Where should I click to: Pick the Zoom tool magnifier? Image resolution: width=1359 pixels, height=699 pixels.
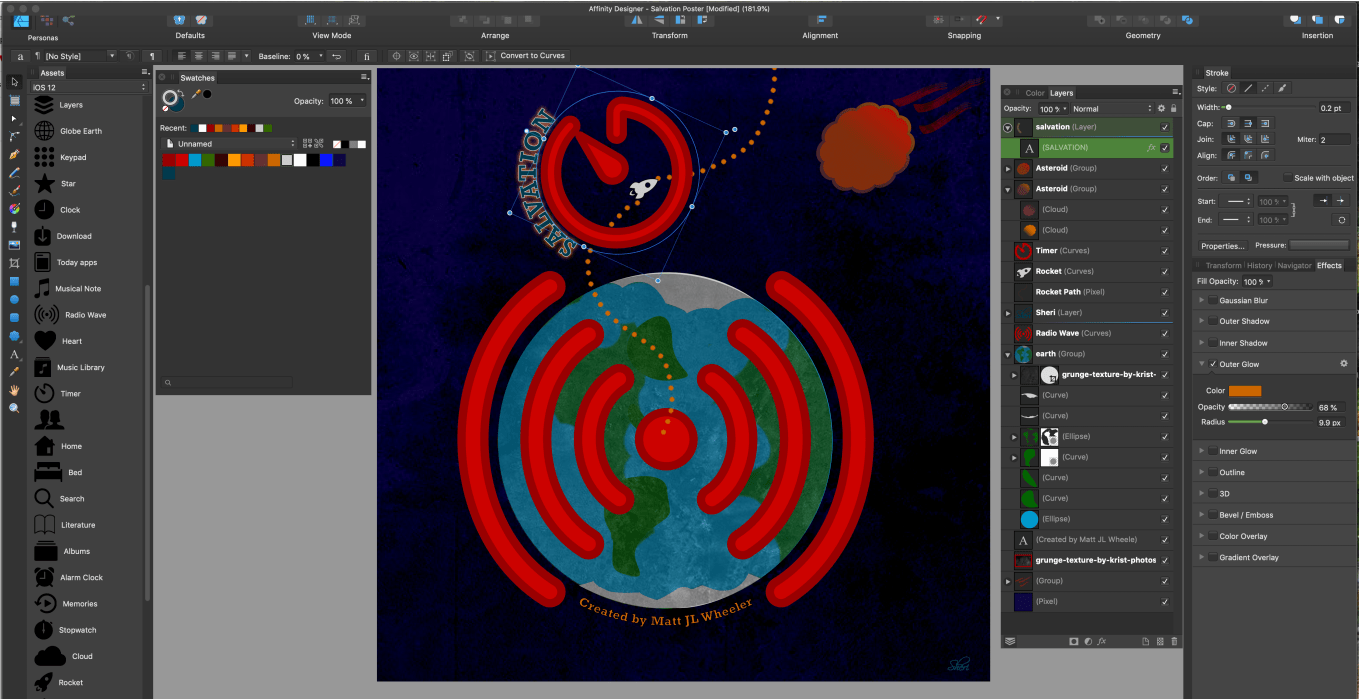pyautogui.click(x=14, y=408)
